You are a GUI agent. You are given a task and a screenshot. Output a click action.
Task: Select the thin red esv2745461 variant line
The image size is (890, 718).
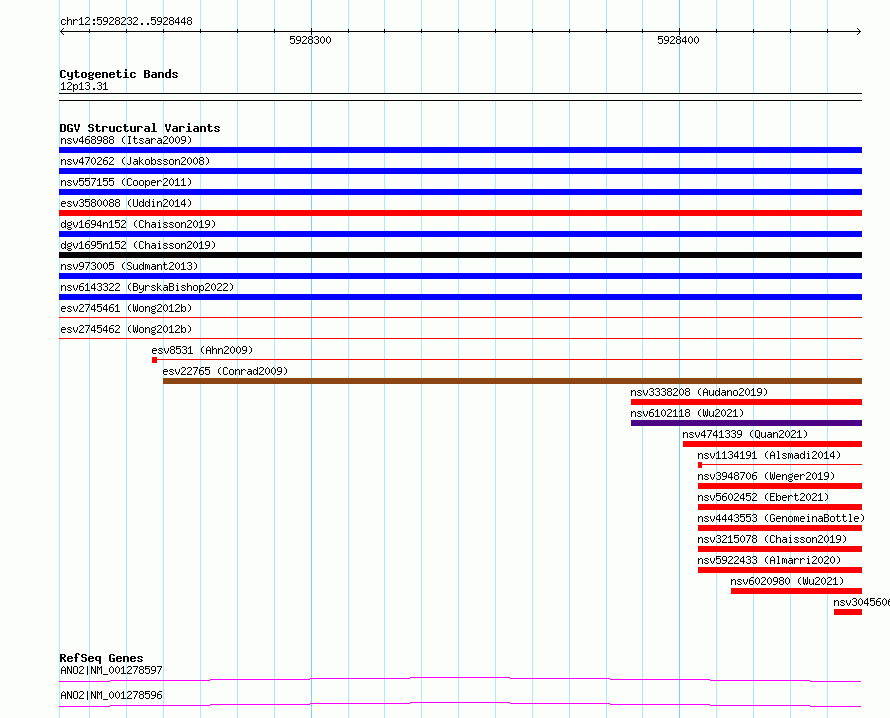460,318
